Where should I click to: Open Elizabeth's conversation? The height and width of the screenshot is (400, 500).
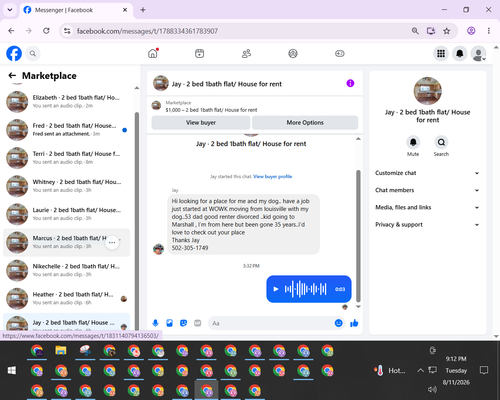tap(67, 102)
